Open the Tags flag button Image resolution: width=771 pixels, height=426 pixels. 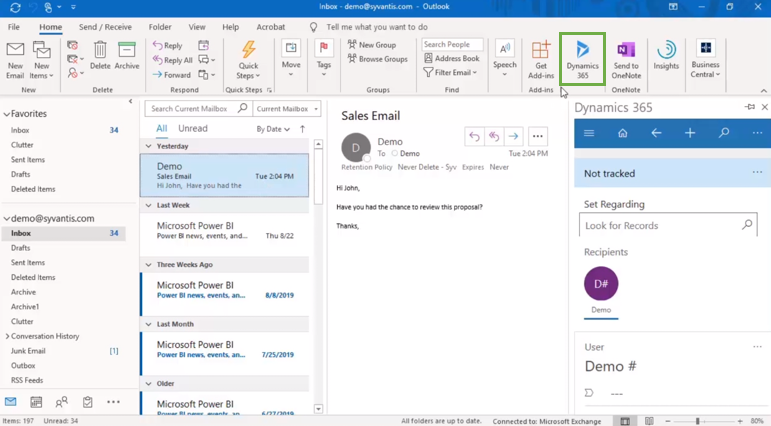[324, 59]
